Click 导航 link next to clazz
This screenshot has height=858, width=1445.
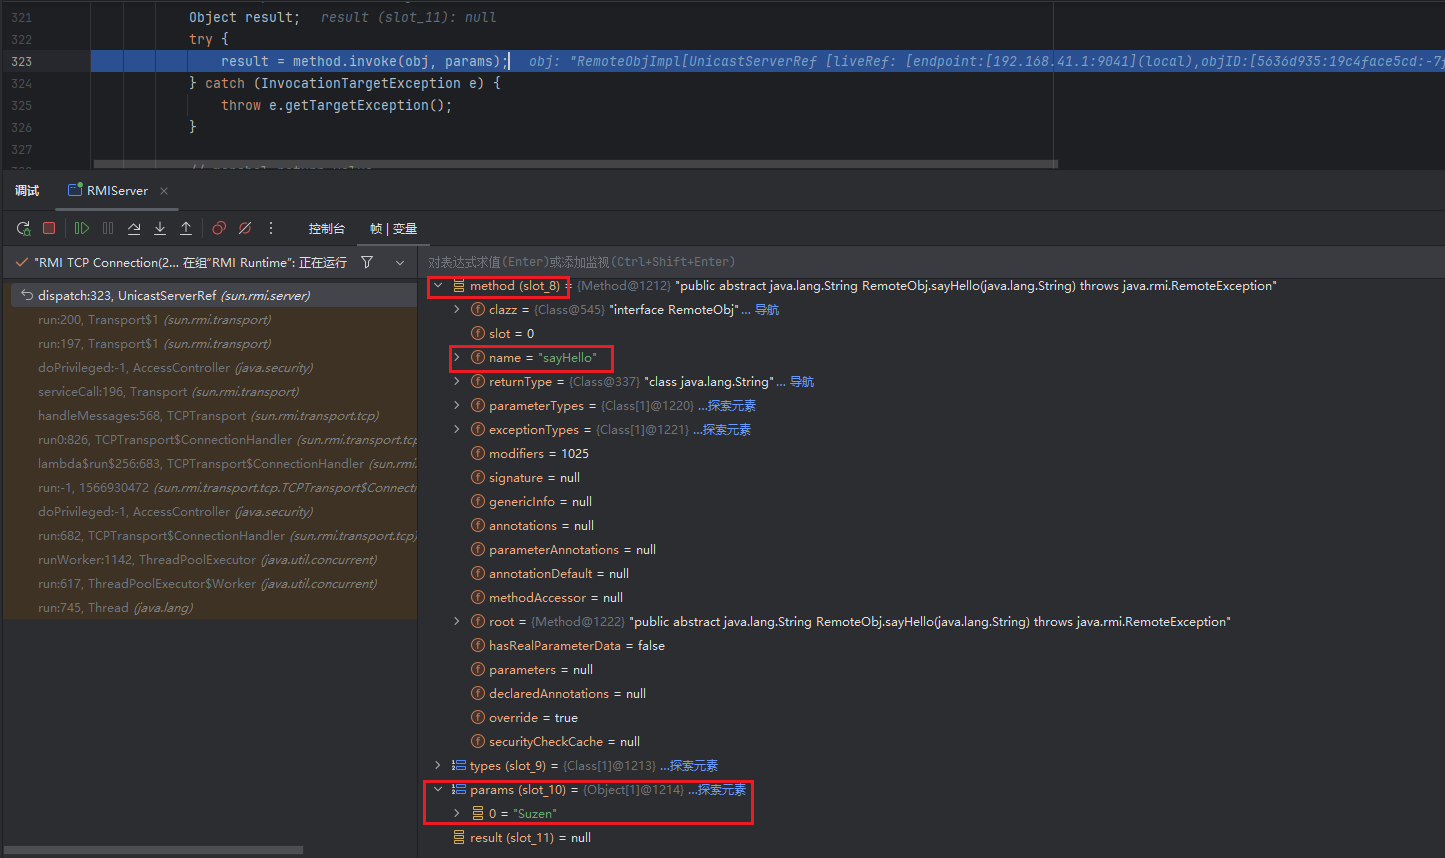click(766, 310)
